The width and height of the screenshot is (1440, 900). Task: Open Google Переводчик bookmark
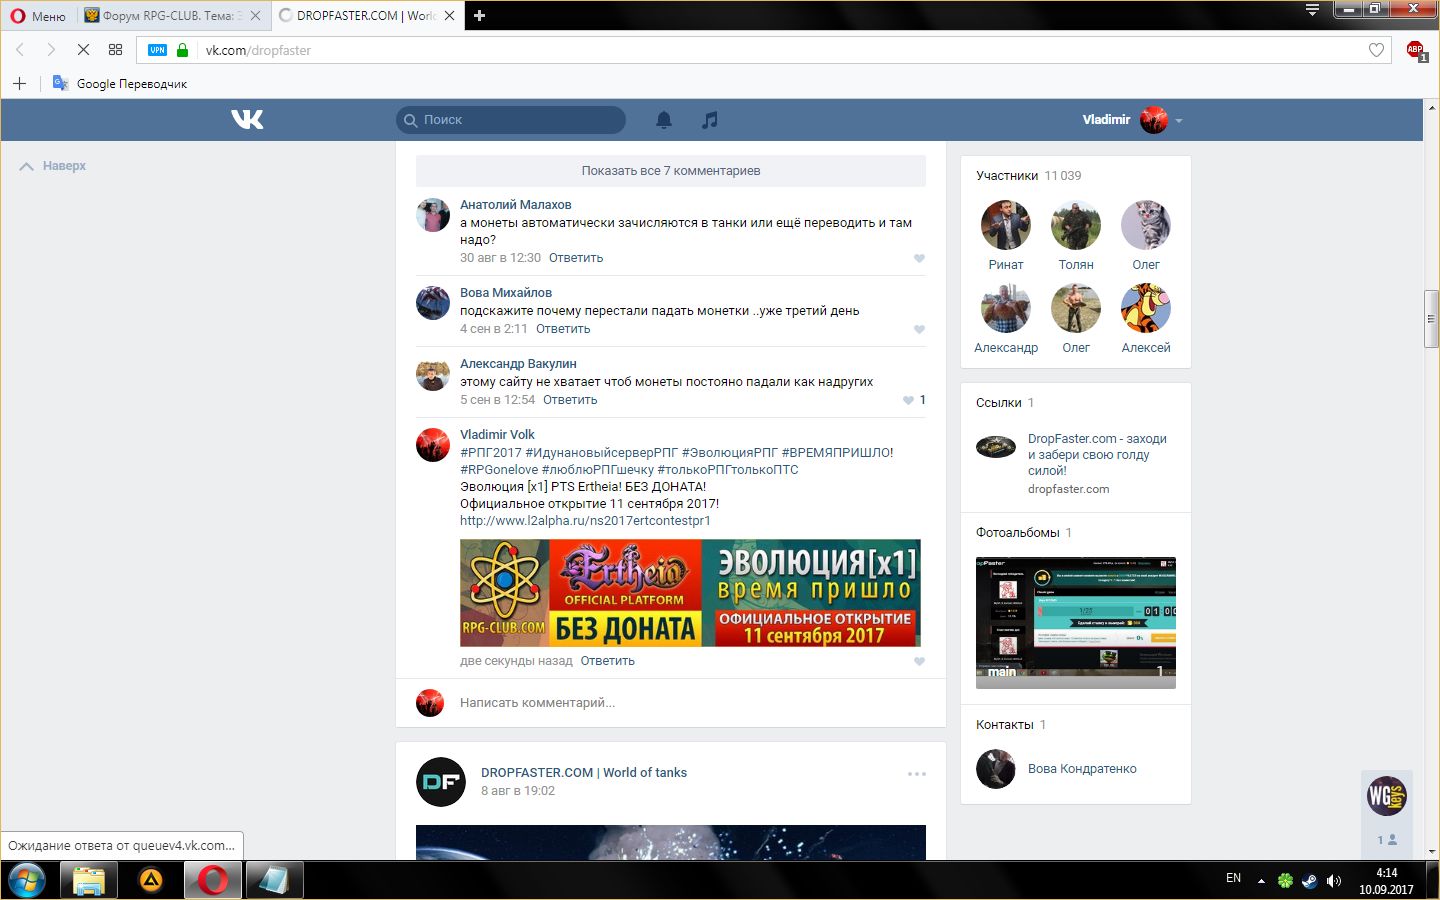(x=120, y=84)
